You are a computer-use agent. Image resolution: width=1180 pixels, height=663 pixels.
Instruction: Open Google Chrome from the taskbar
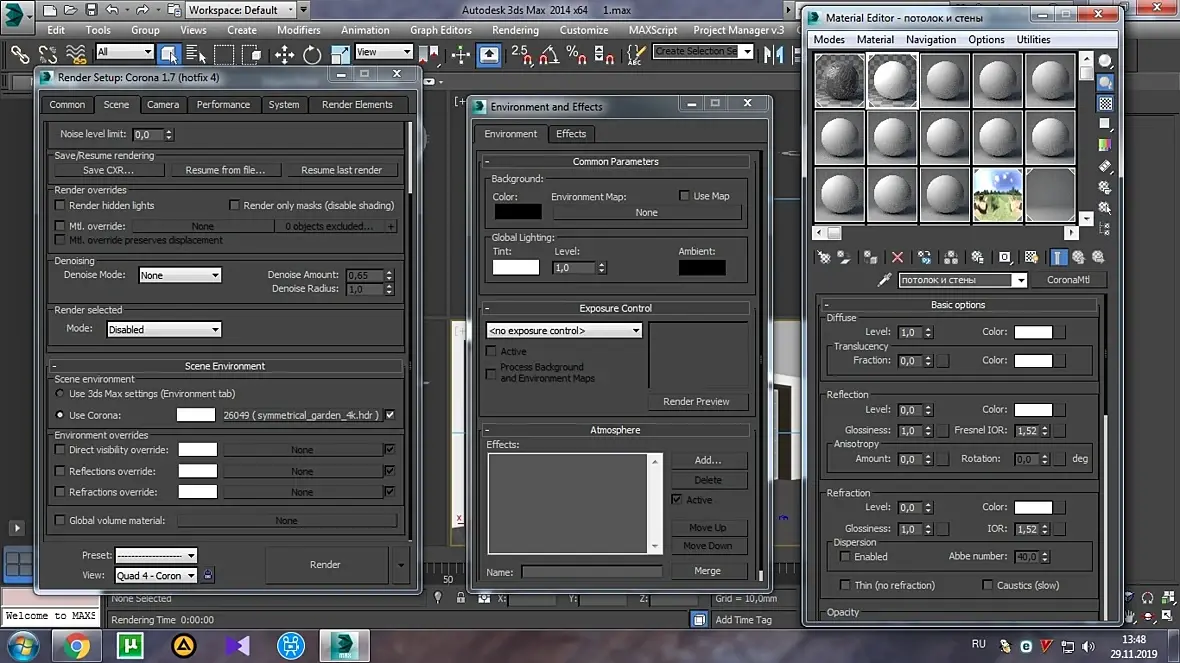76,646
